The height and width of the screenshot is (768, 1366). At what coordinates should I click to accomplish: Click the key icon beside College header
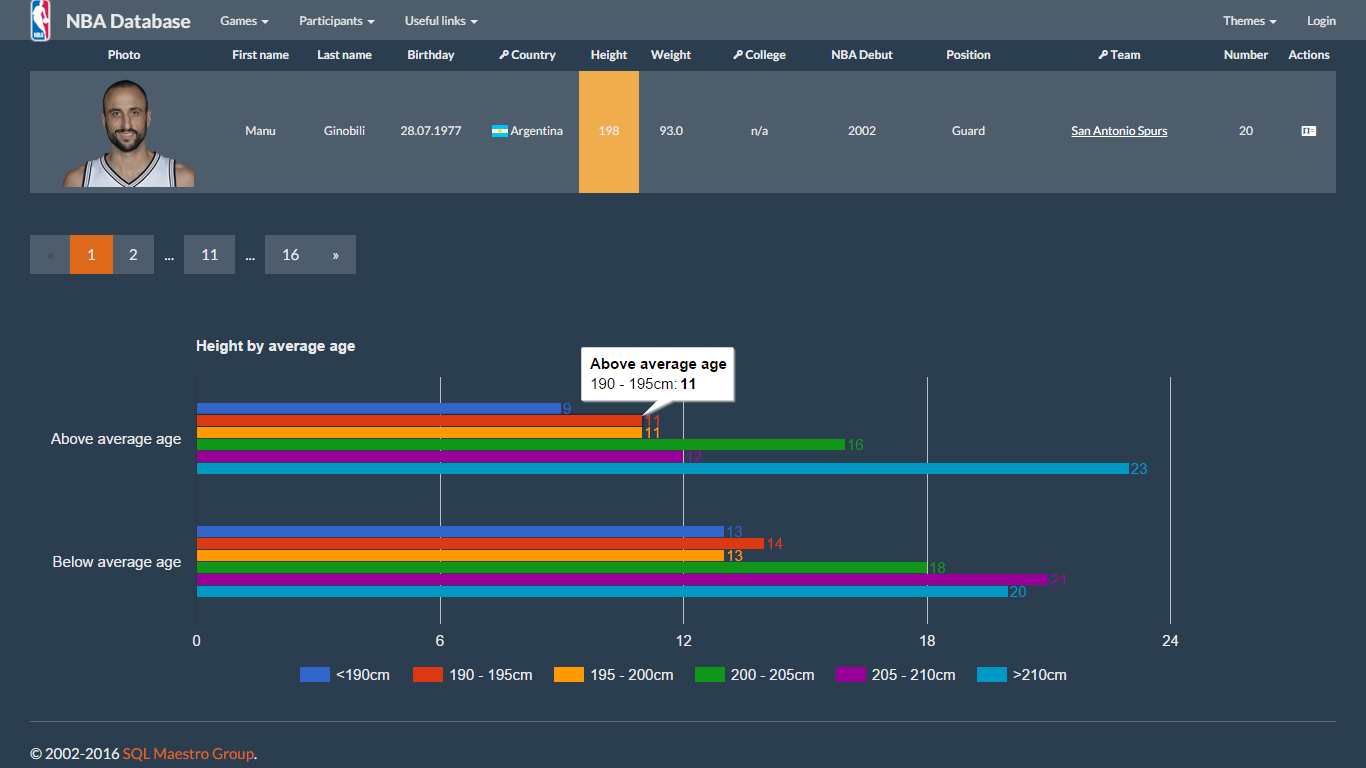pyautogui.click(x=738, y=55)
